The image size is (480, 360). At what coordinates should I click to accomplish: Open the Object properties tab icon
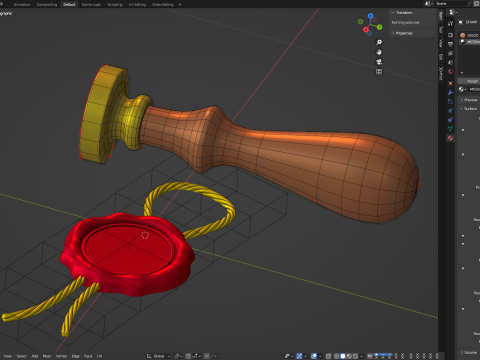click(x=451, y=83)
